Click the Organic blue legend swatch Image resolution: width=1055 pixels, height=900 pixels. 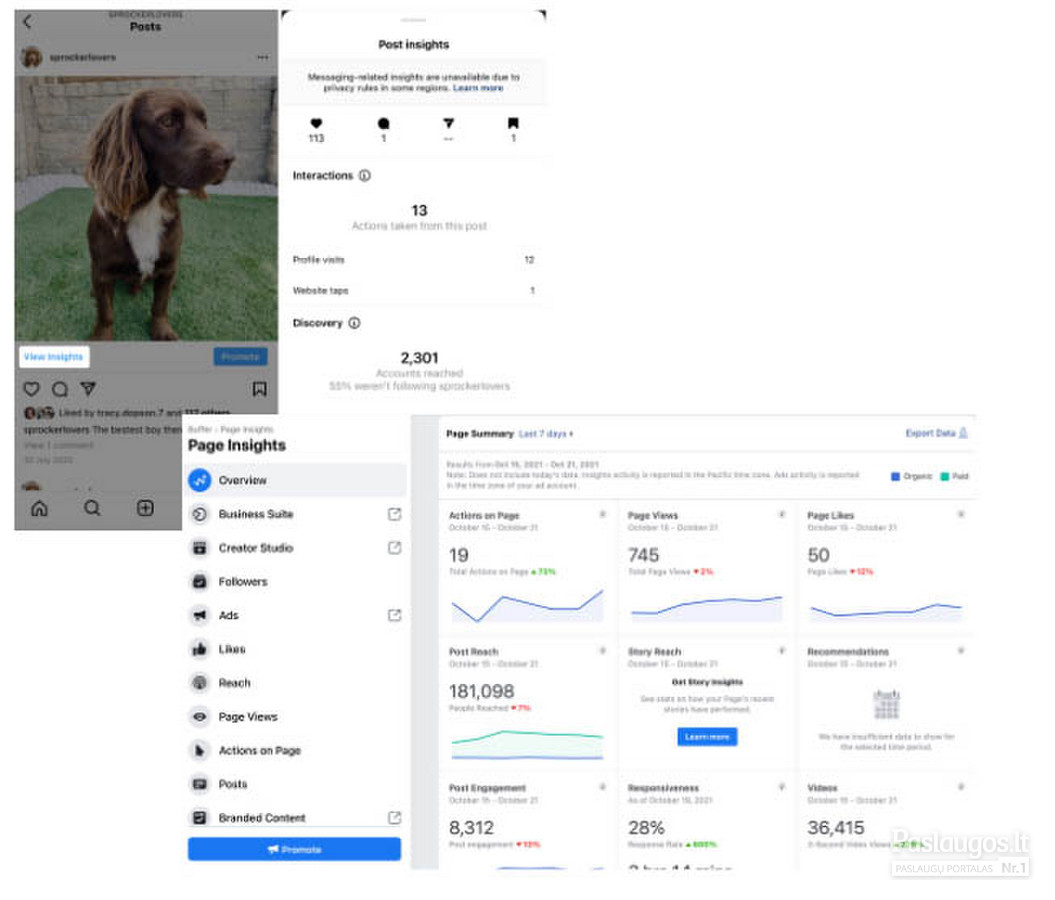[896, 476]
